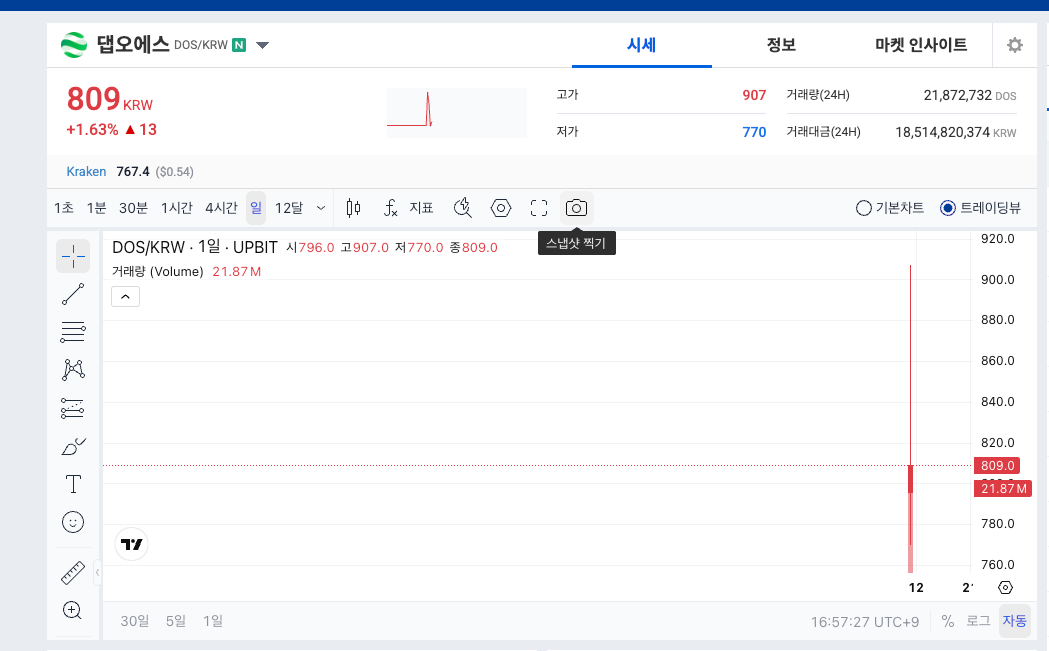Image resolution: width=1049 pixels, height=651 pixels.
Task: Select the Text annotation tool
Action: 73,484
